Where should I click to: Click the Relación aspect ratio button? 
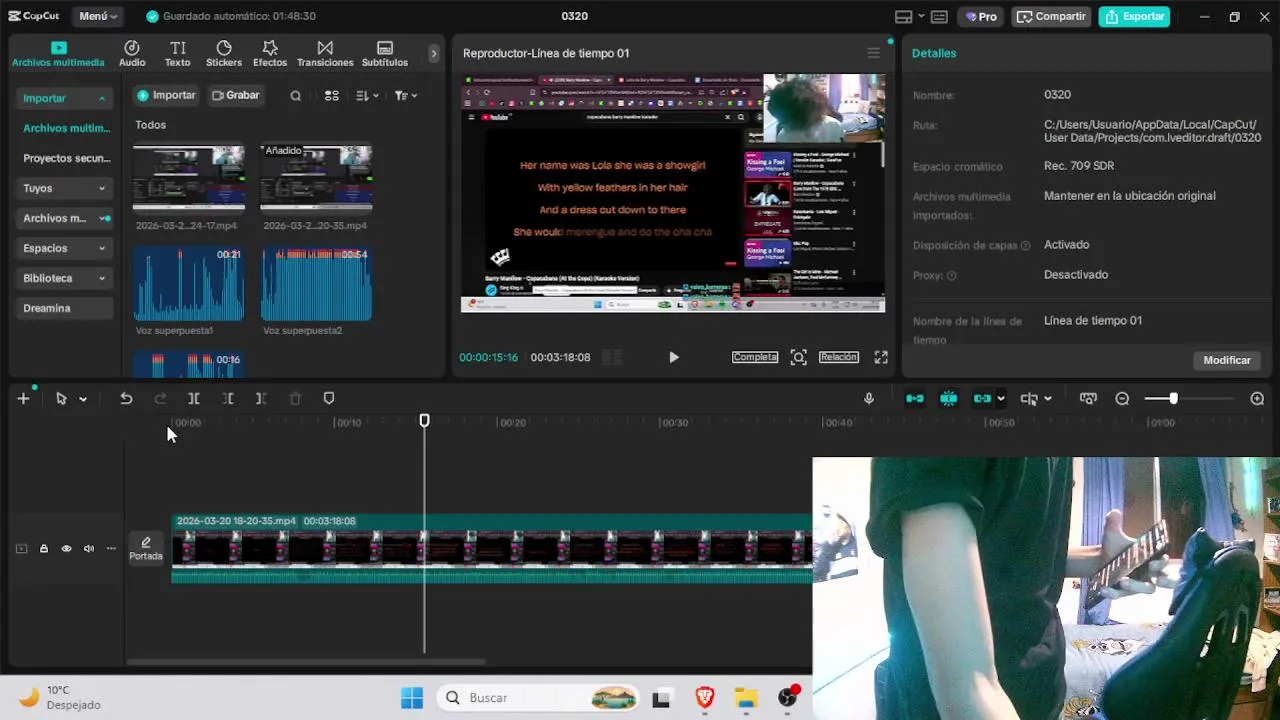click(838, 357)
